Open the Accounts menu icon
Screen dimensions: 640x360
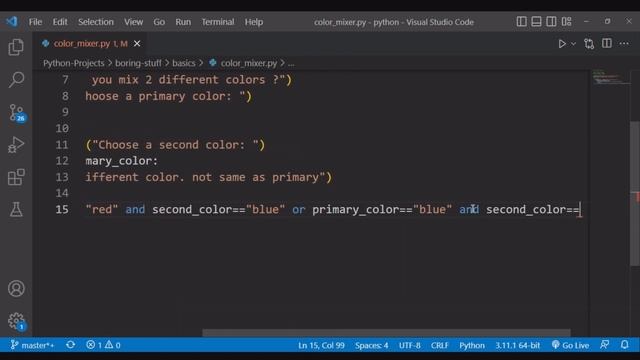click(x=16, y=289)
